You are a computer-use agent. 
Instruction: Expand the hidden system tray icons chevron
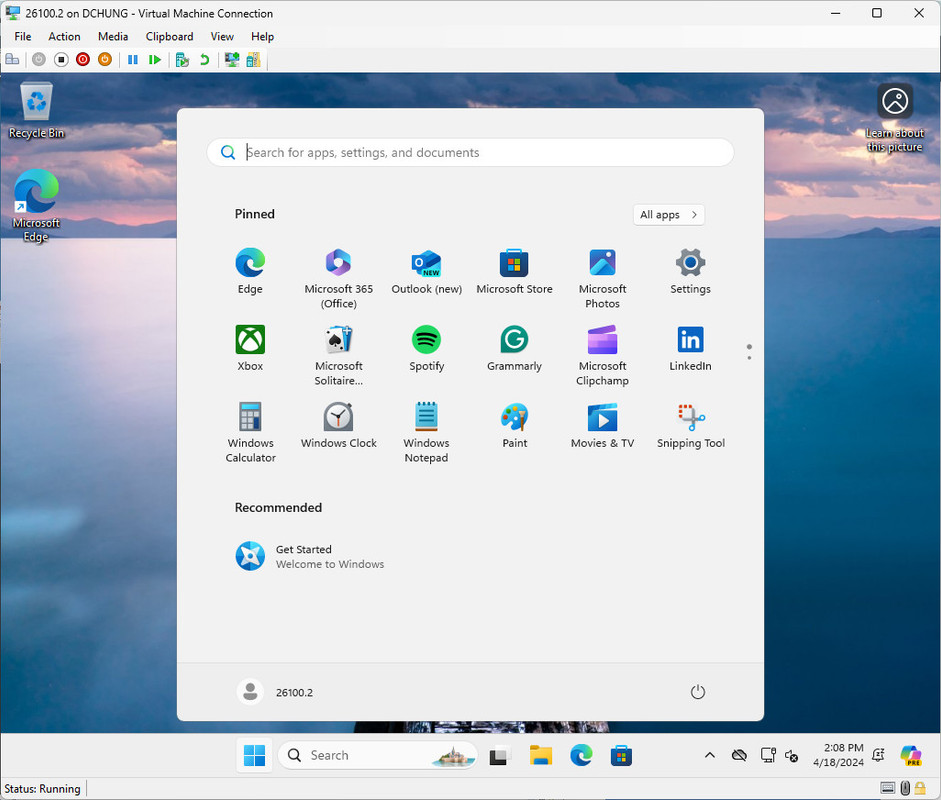709,755
